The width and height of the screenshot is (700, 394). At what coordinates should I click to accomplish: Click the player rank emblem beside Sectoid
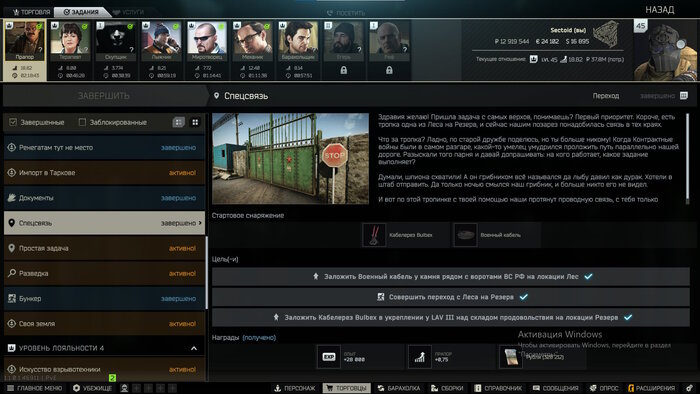click(x=606, y=34)
